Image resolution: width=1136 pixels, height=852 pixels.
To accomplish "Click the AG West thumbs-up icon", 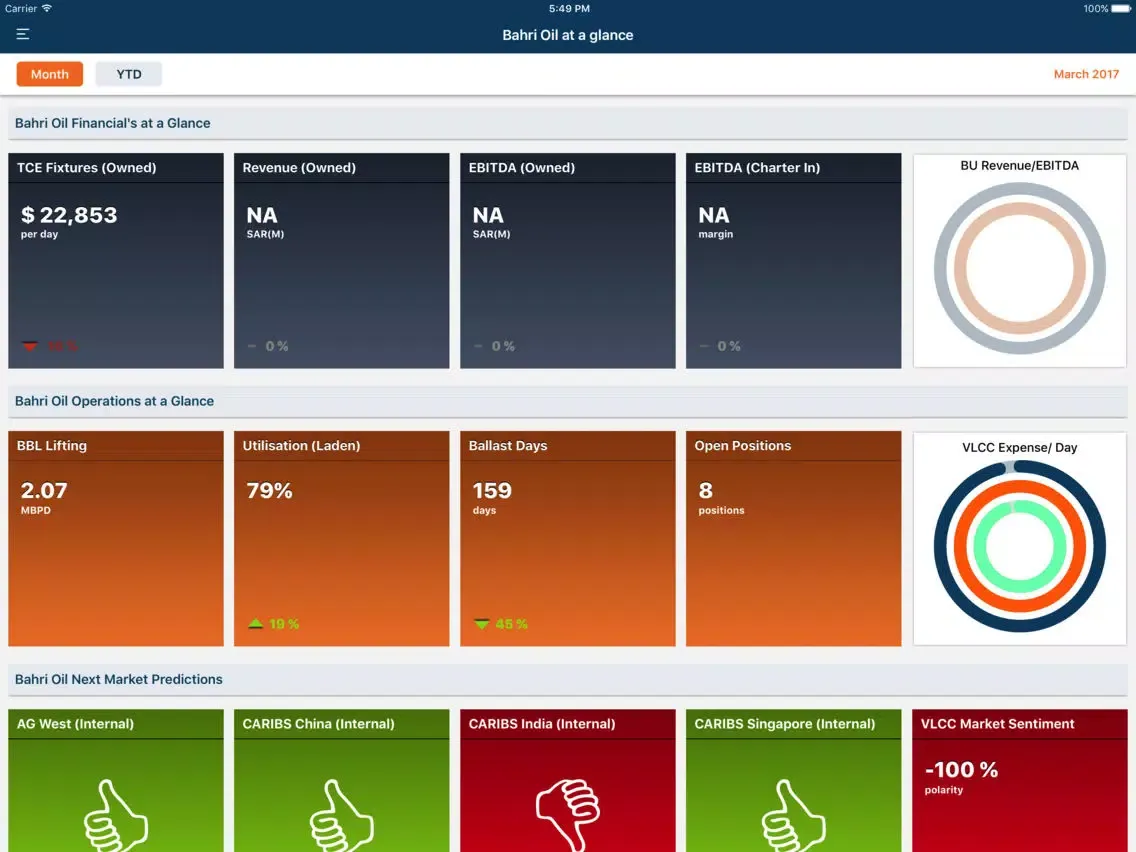I will point(116,816).
